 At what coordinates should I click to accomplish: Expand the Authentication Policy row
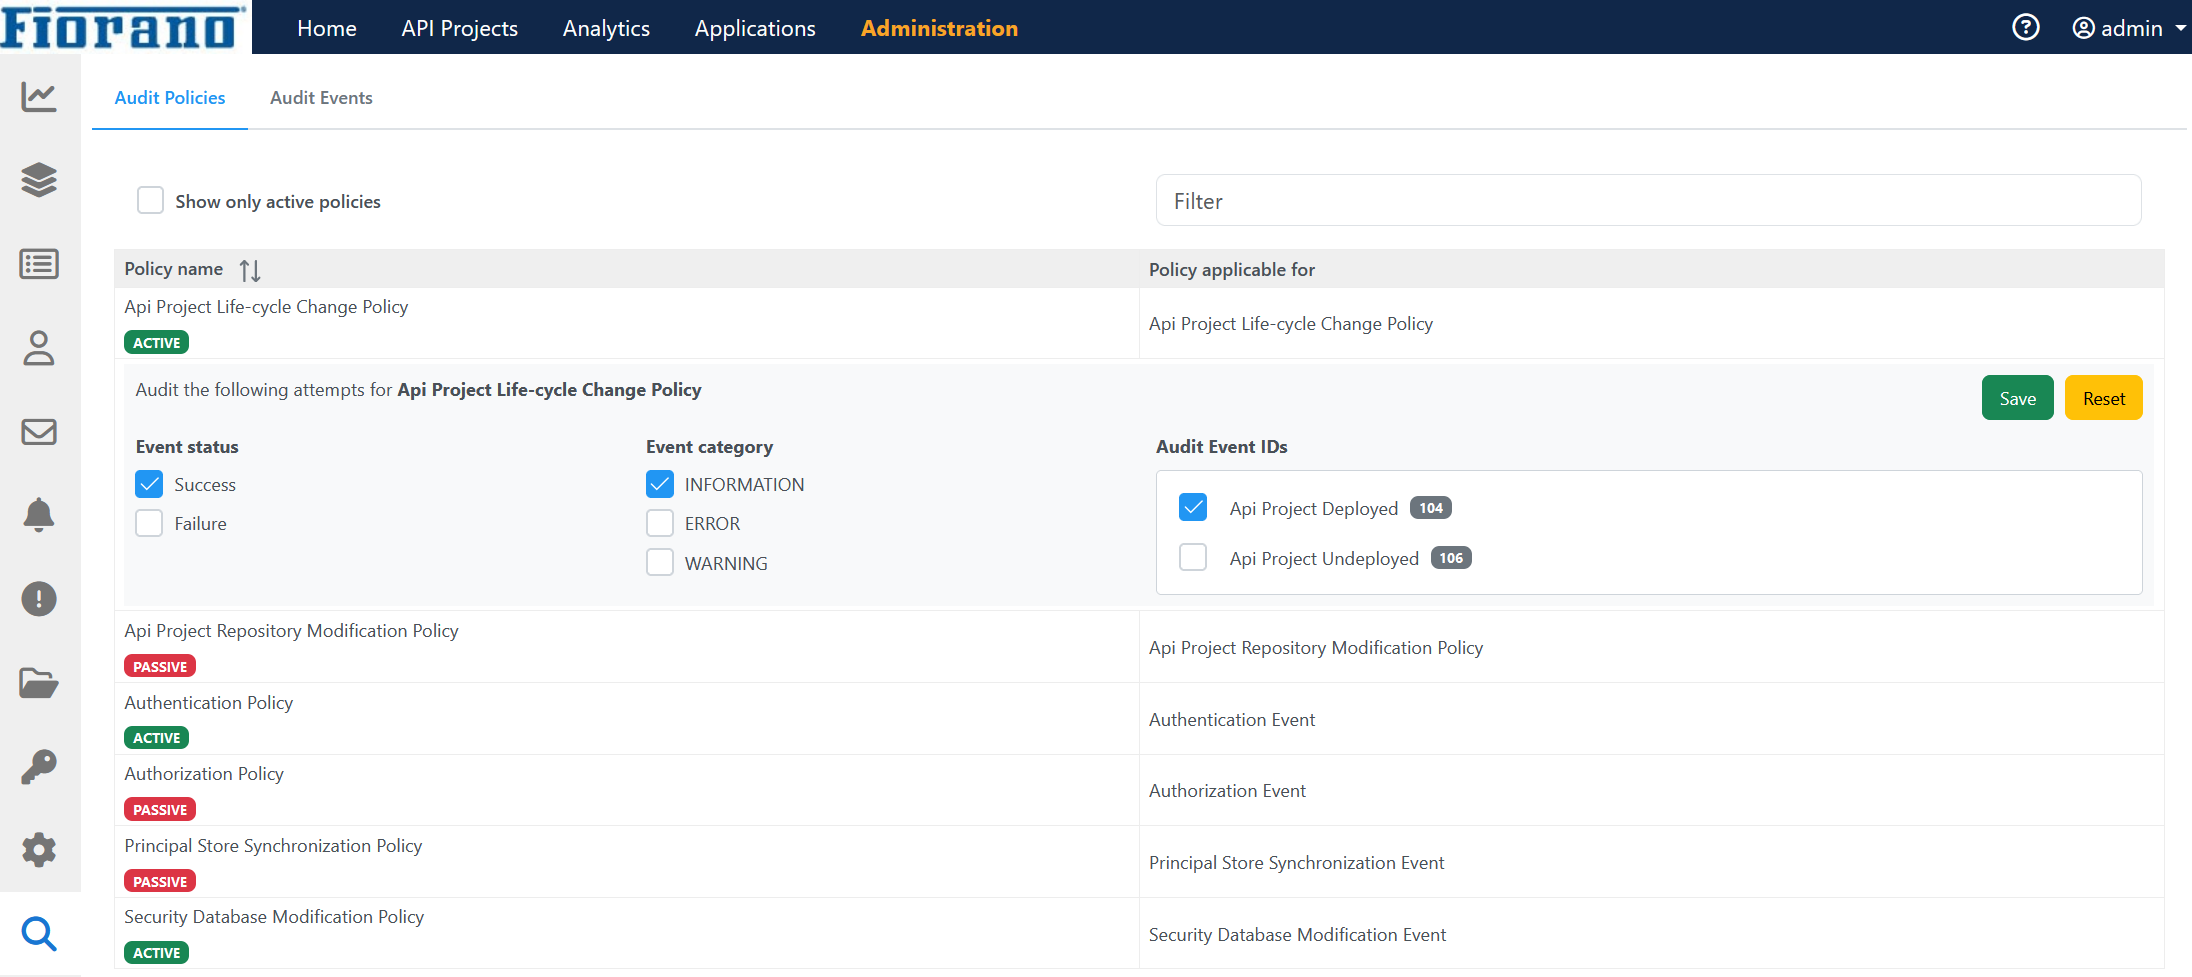[209, 703]
